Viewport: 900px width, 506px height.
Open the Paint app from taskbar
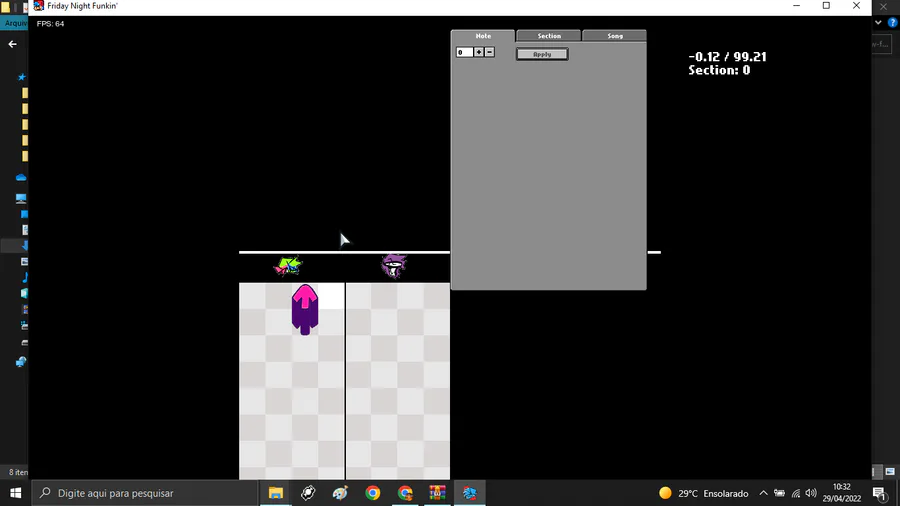(340, 493)
